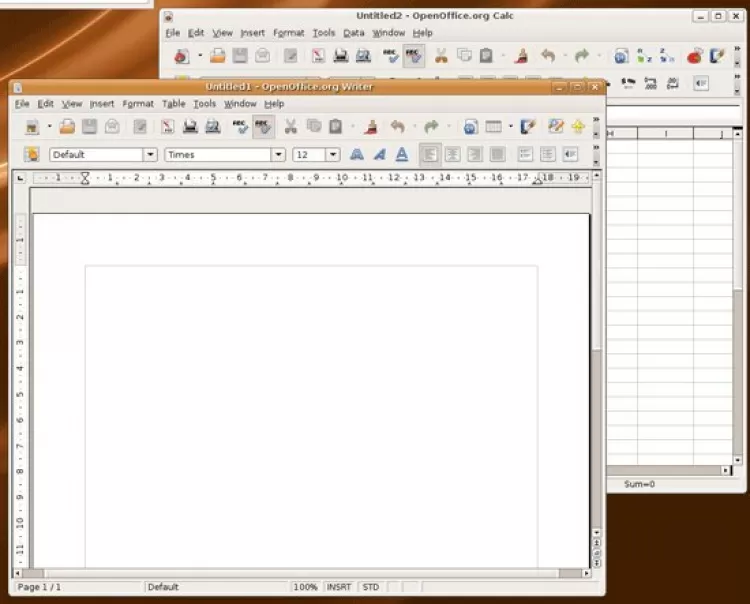Open the Table menu in Writer
This screenshot has height=604, width=750.
174,104
